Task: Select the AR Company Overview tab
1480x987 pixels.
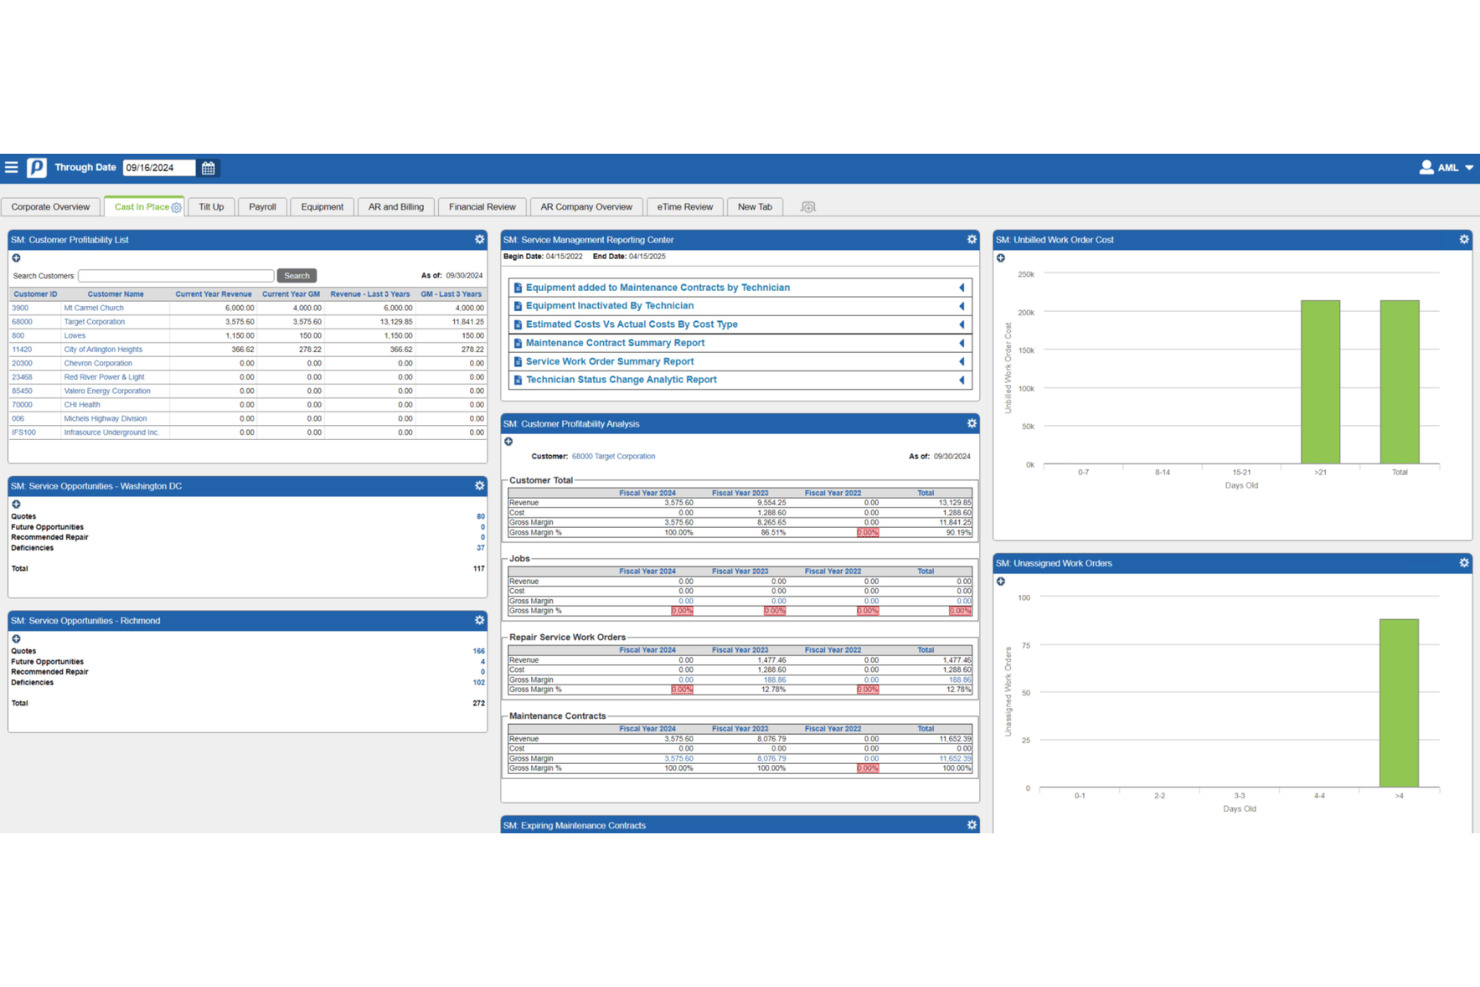Action: click(x=586, y=207)
